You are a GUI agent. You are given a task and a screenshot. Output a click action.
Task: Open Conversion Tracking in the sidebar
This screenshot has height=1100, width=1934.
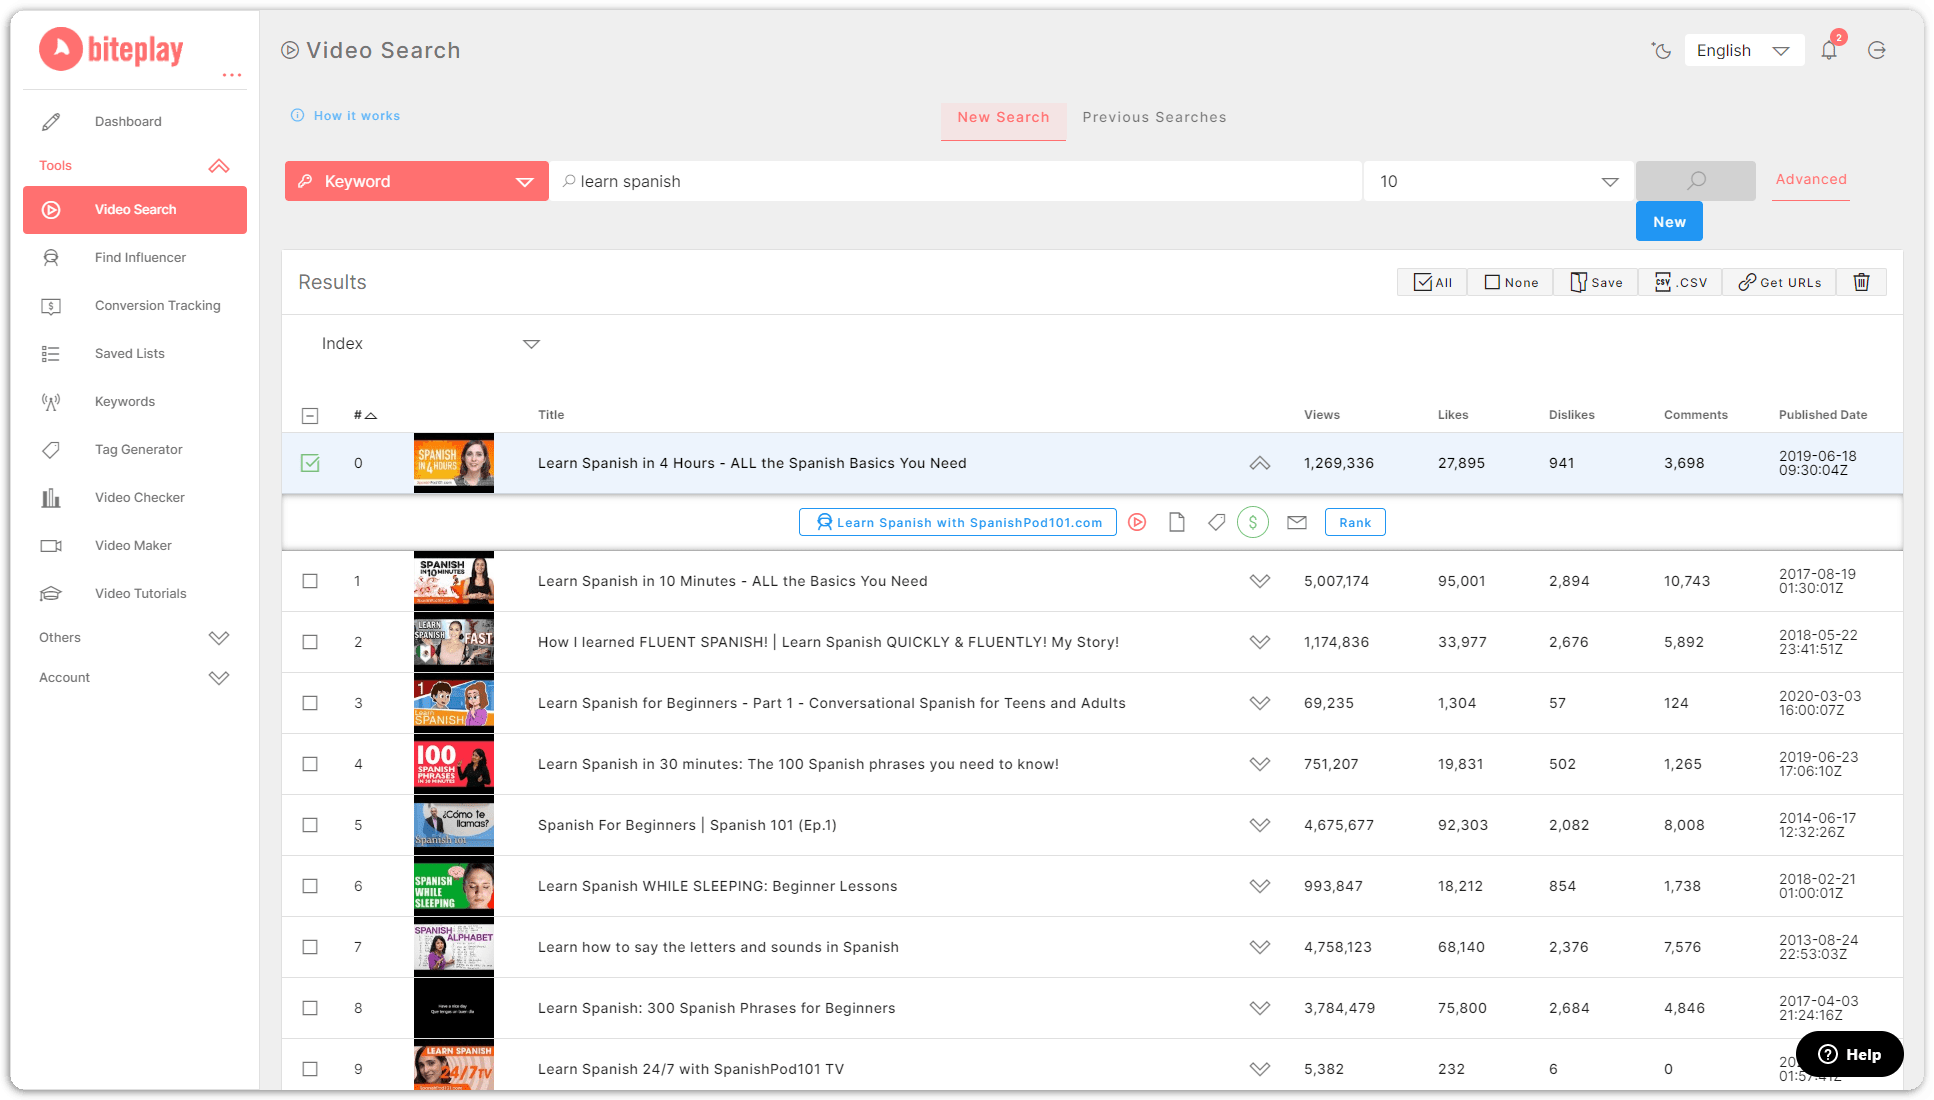point(157,305)
